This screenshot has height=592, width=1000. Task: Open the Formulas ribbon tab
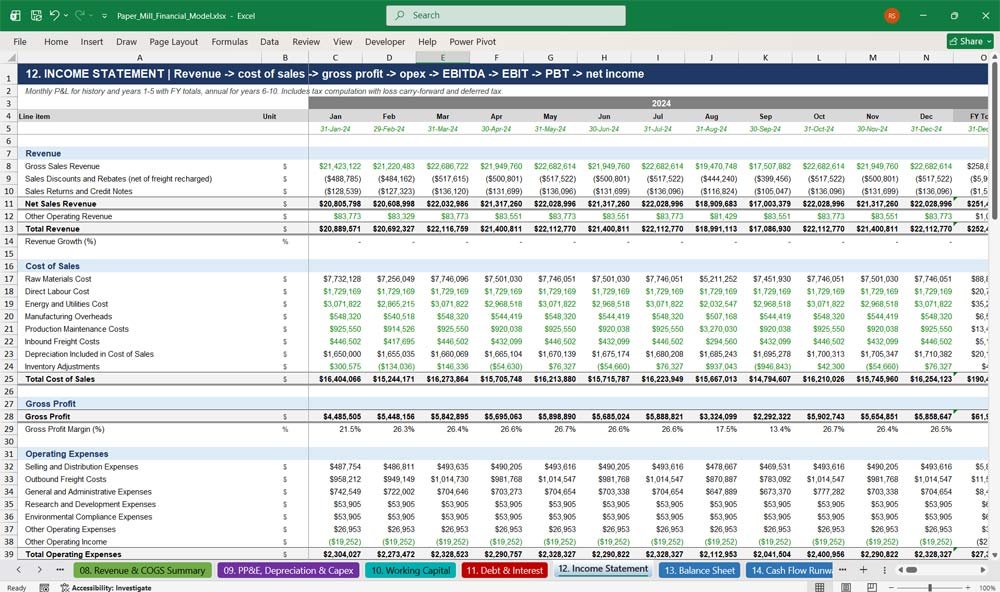[230, 41]
